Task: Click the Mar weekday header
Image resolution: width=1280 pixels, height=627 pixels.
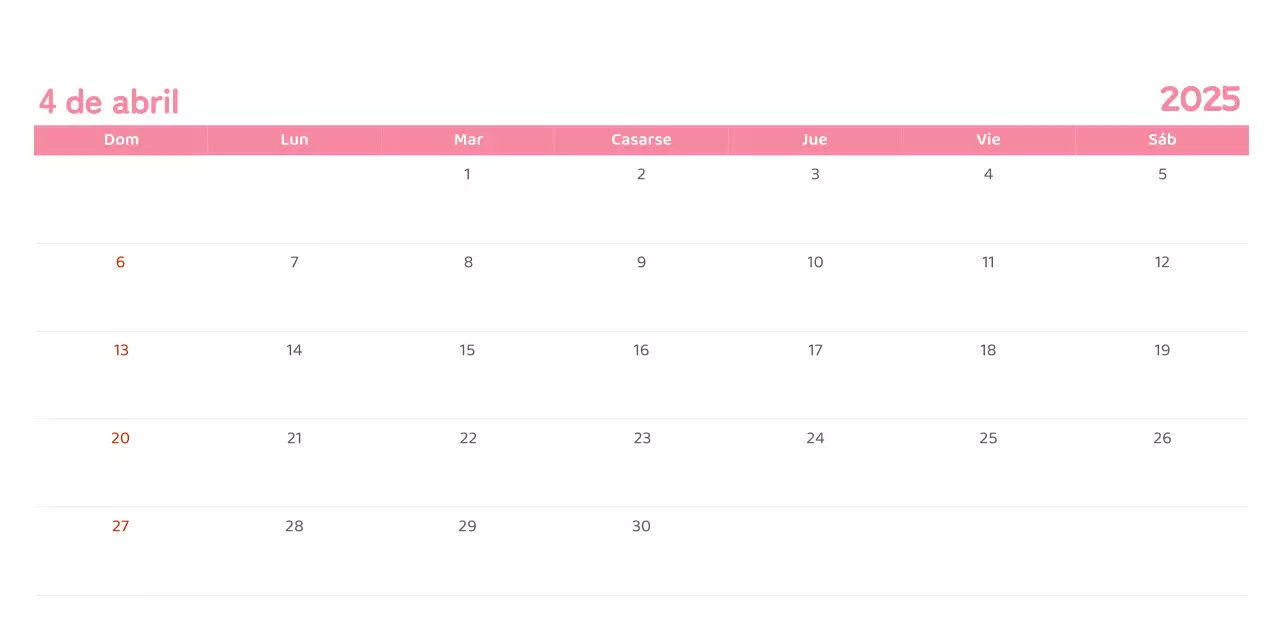Action: [x=468, y=140]
